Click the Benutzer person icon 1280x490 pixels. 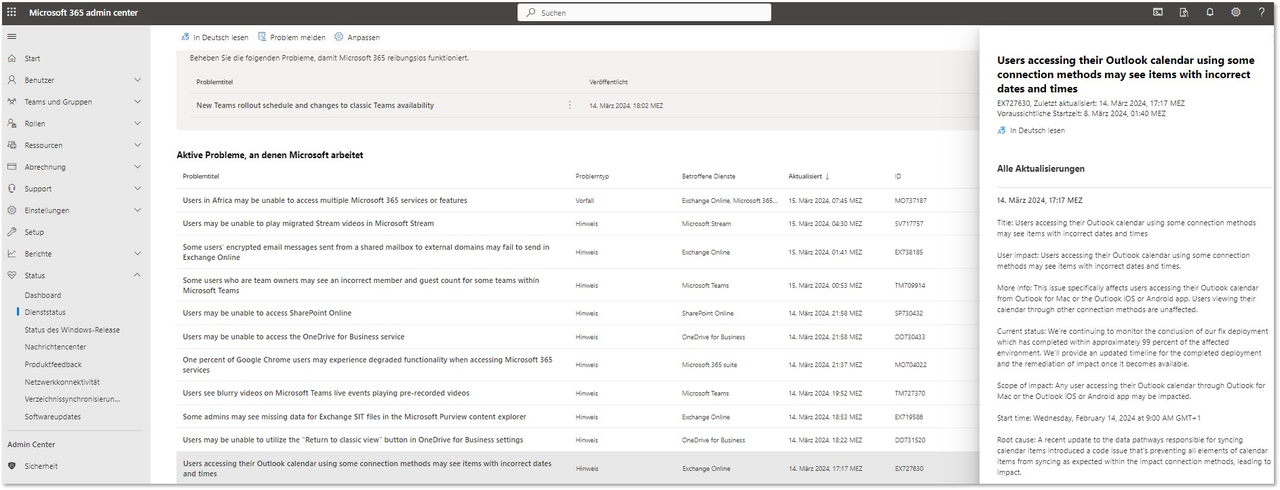pyautogui.click(x=12, y=80)
